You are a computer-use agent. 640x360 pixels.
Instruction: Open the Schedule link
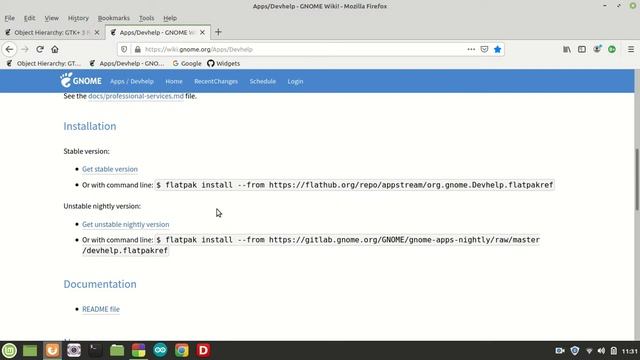click(263, 81)
